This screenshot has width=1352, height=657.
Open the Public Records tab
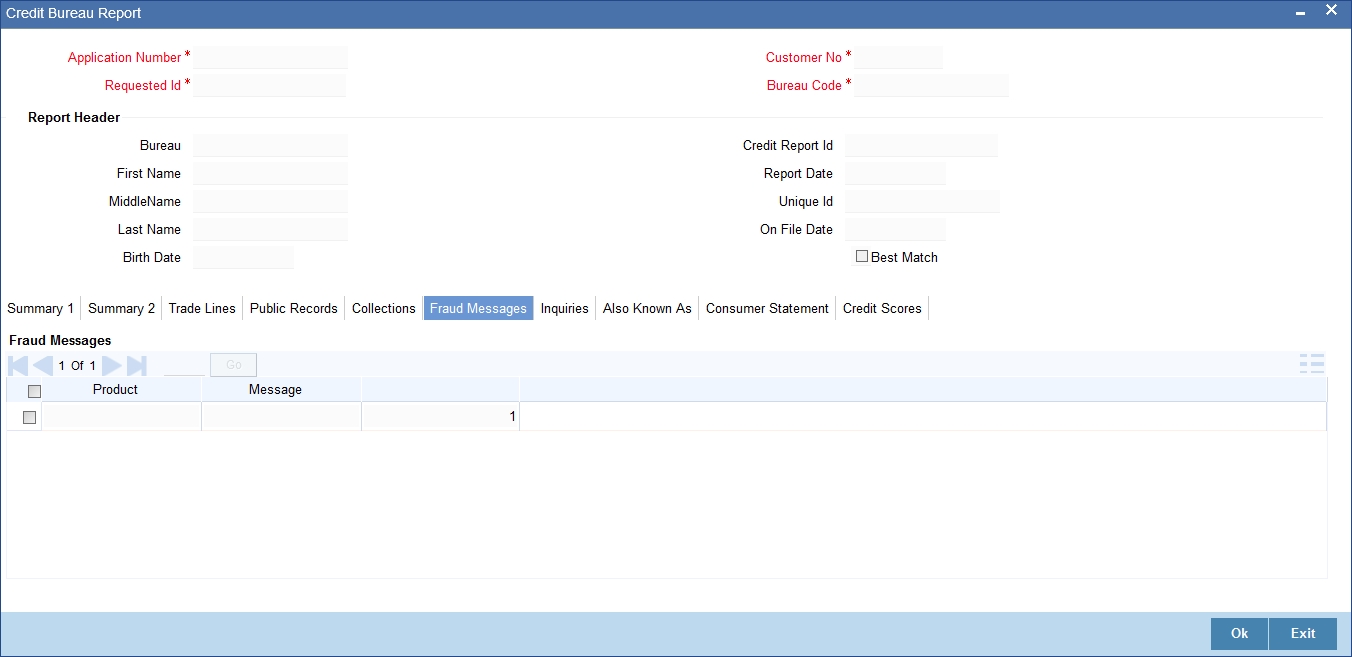coord(294,308)
